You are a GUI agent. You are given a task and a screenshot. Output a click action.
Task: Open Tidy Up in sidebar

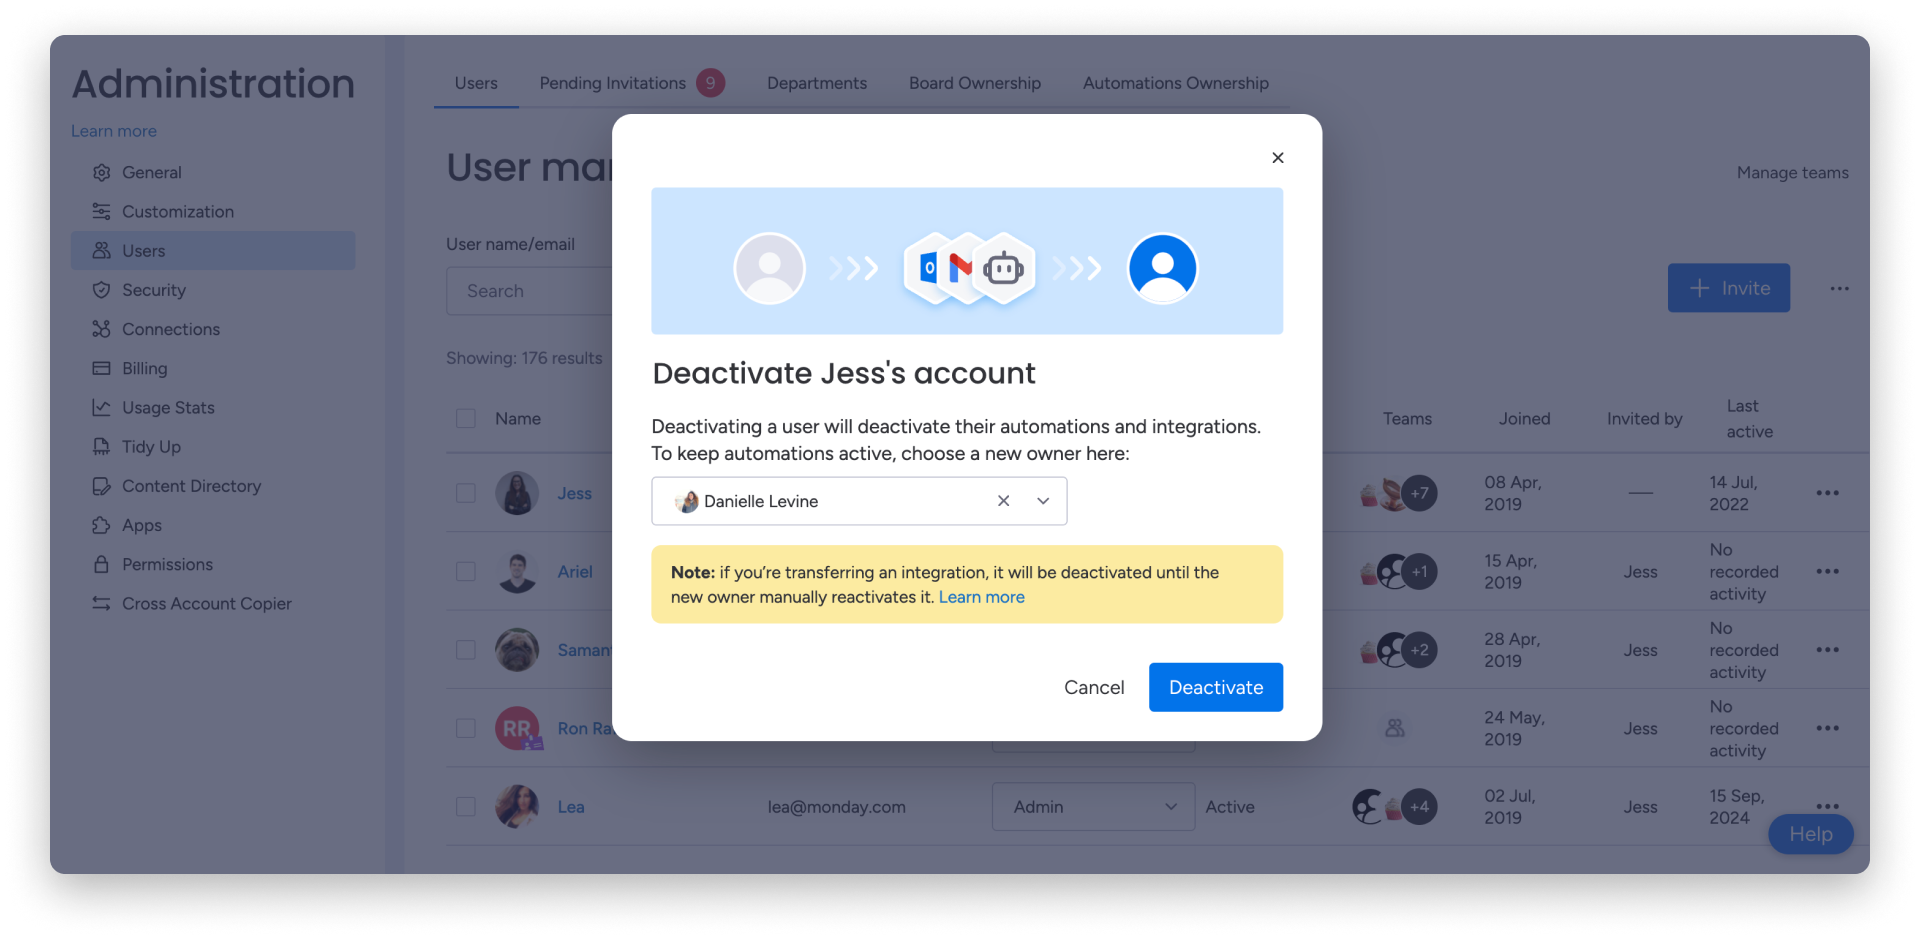(151, 446)
